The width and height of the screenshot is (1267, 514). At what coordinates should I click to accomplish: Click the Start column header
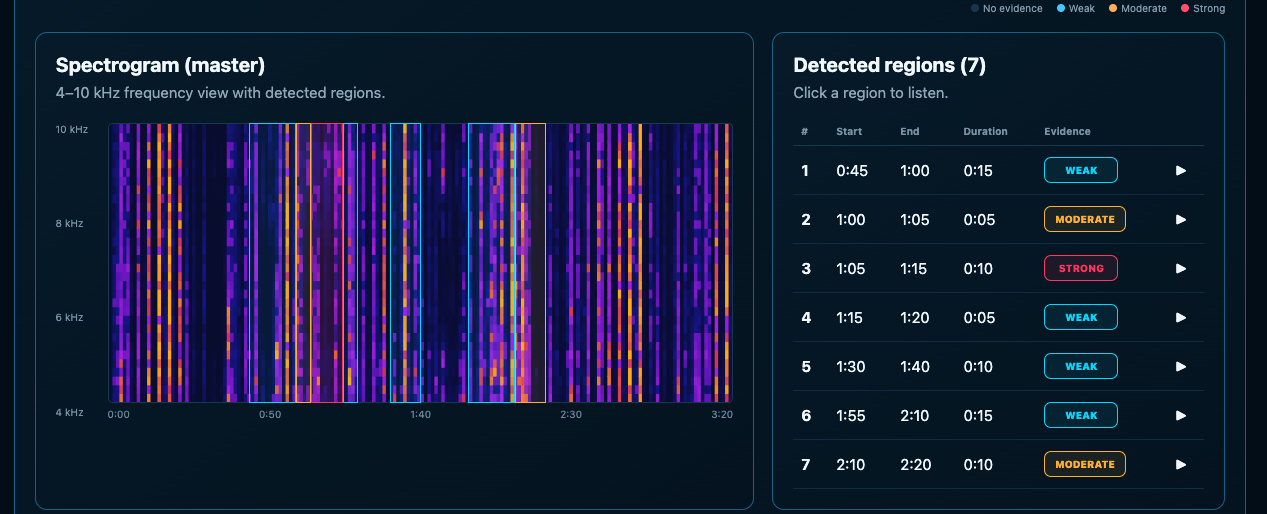849,131
